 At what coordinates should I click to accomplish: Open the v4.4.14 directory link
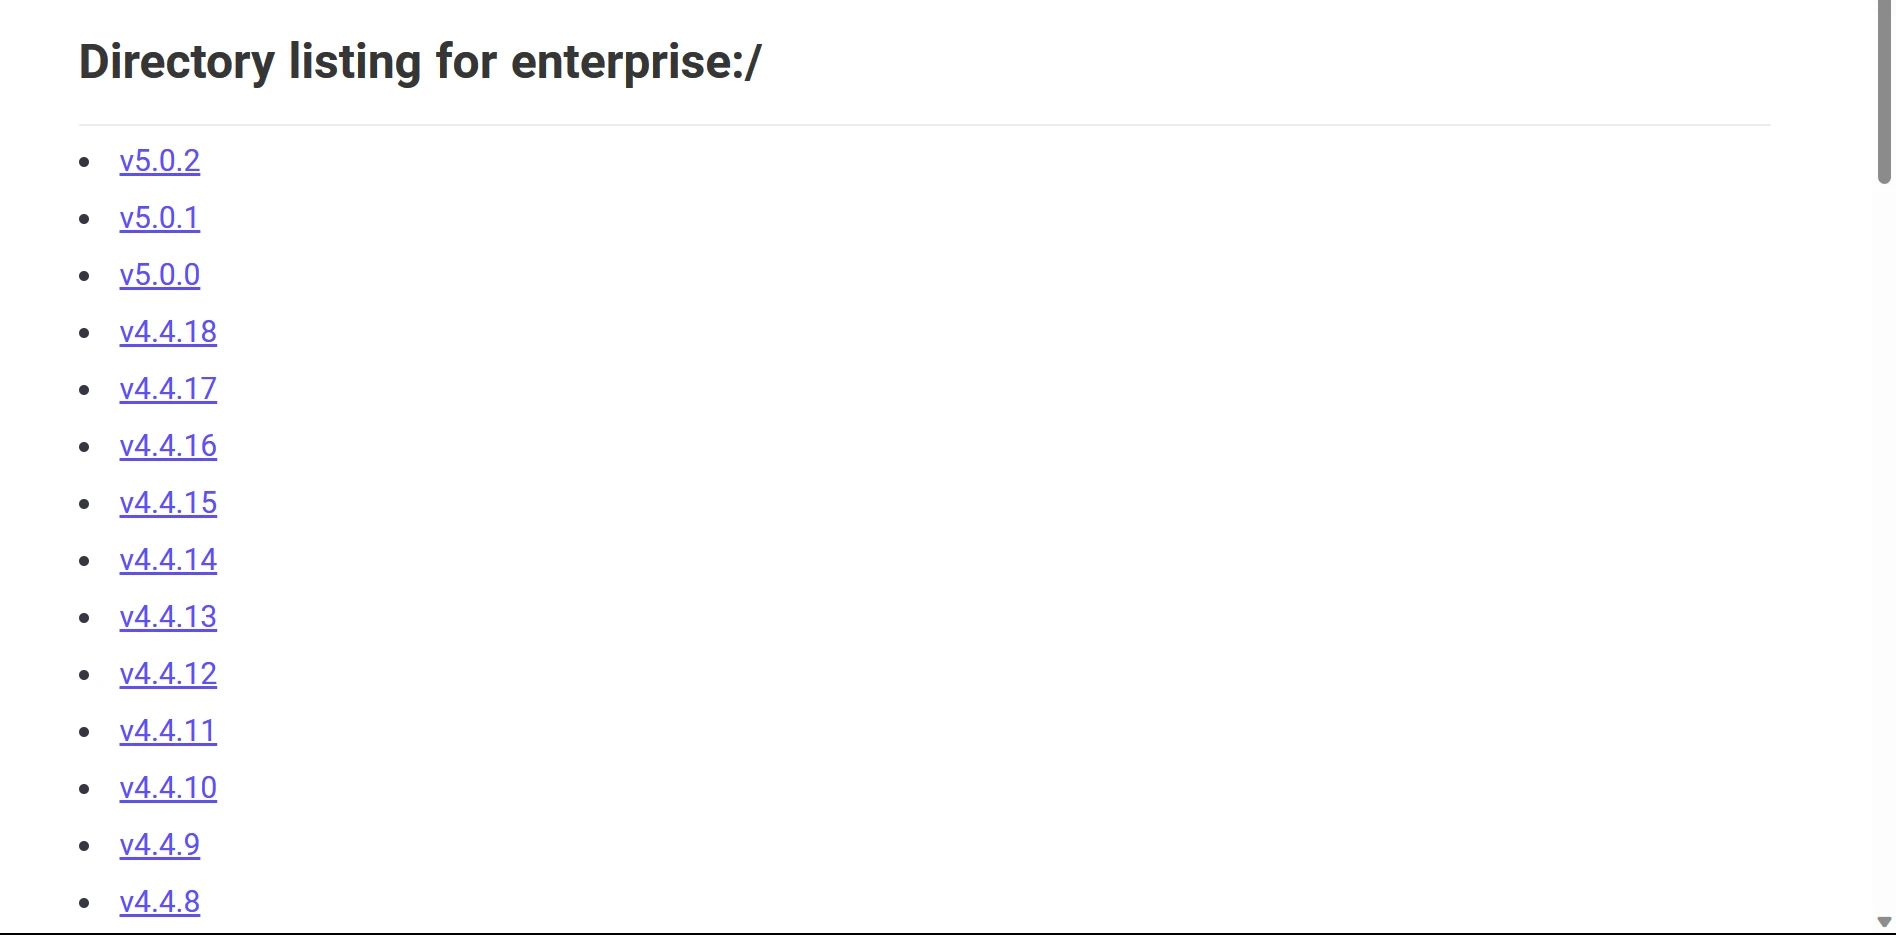(x=168, y=560)
